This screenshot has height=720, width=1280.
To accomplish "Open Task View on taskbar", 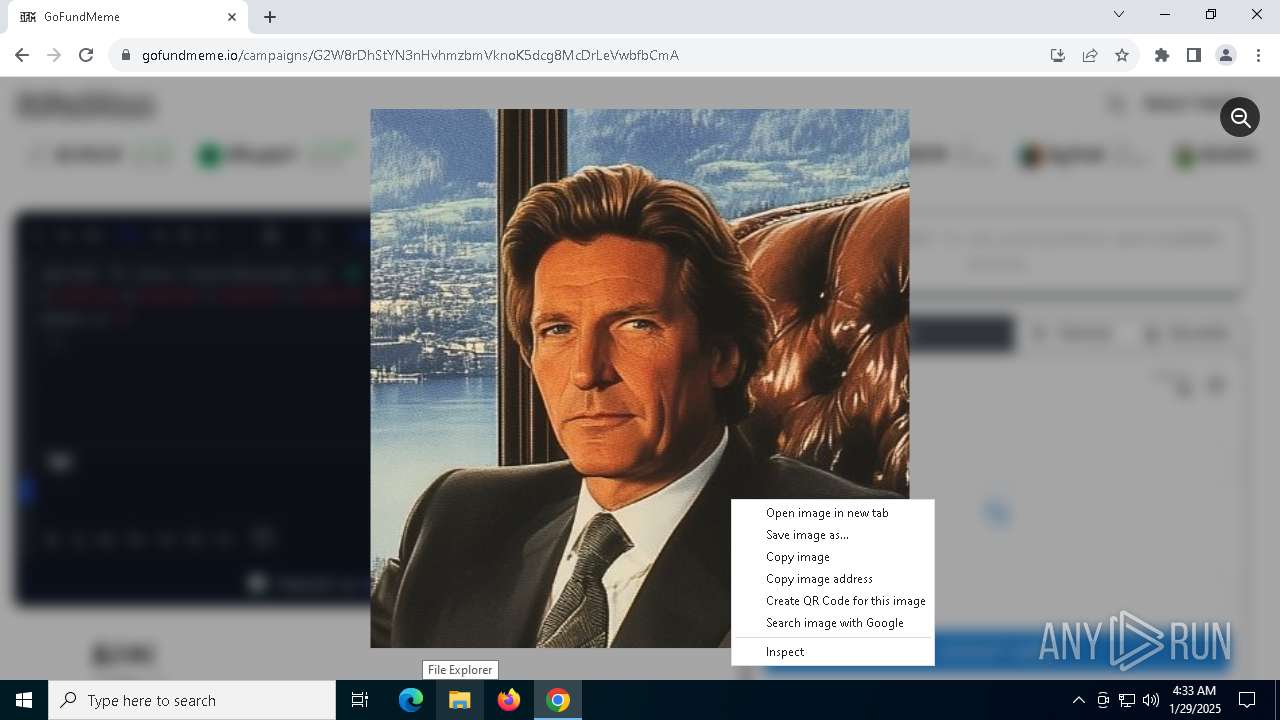I will click(x=360, y=700).
